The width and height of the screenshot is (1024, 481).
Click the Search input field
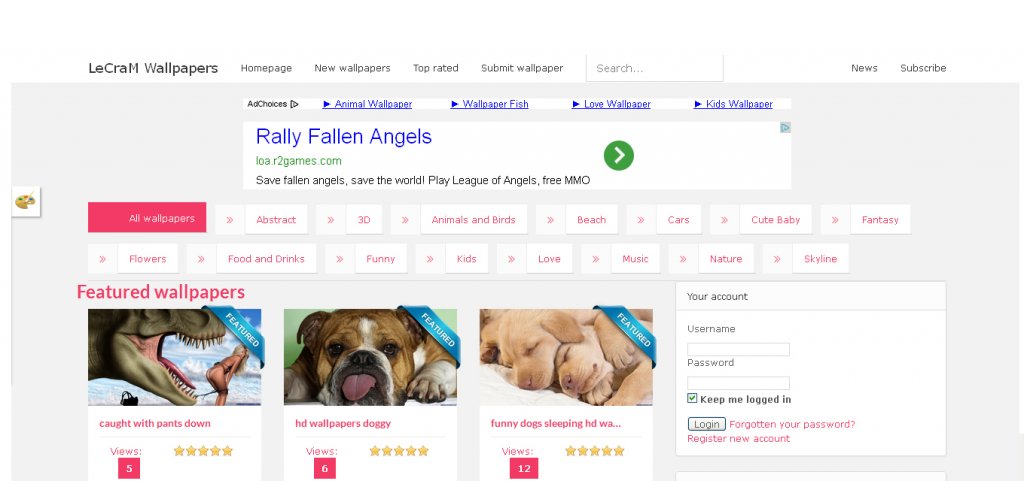click(654, 68)
